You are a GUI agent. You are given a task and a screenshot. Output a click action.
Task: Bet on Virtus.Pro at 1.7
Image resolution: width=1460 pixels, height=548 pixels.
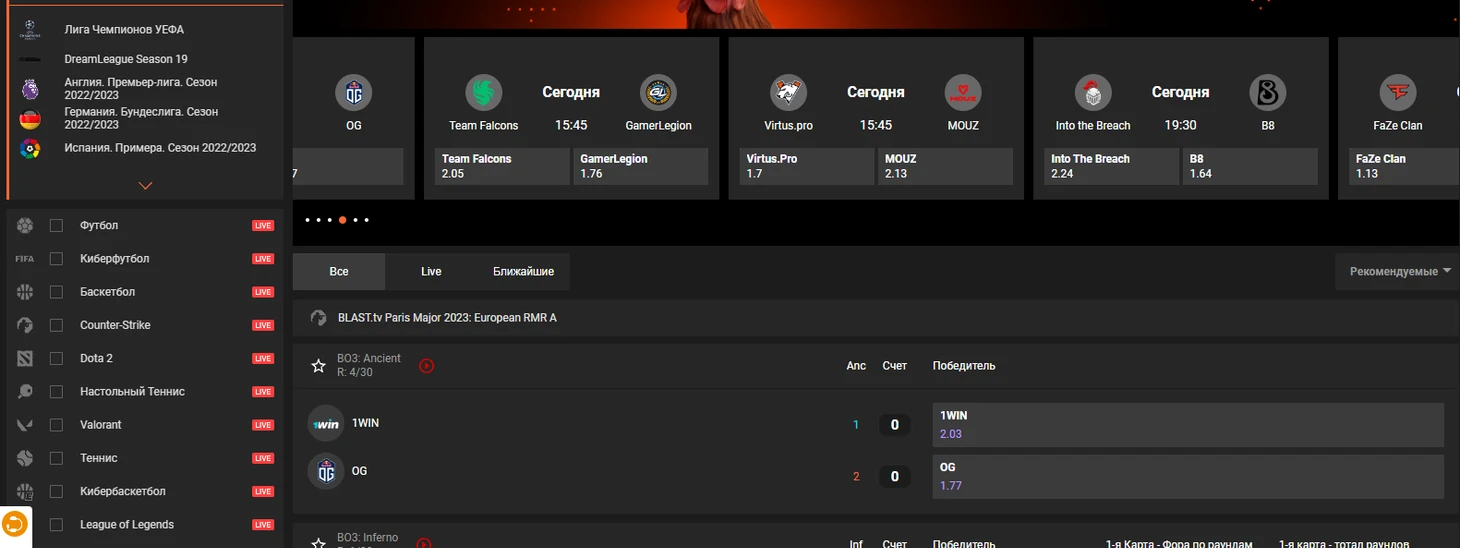tap(808, 167)
